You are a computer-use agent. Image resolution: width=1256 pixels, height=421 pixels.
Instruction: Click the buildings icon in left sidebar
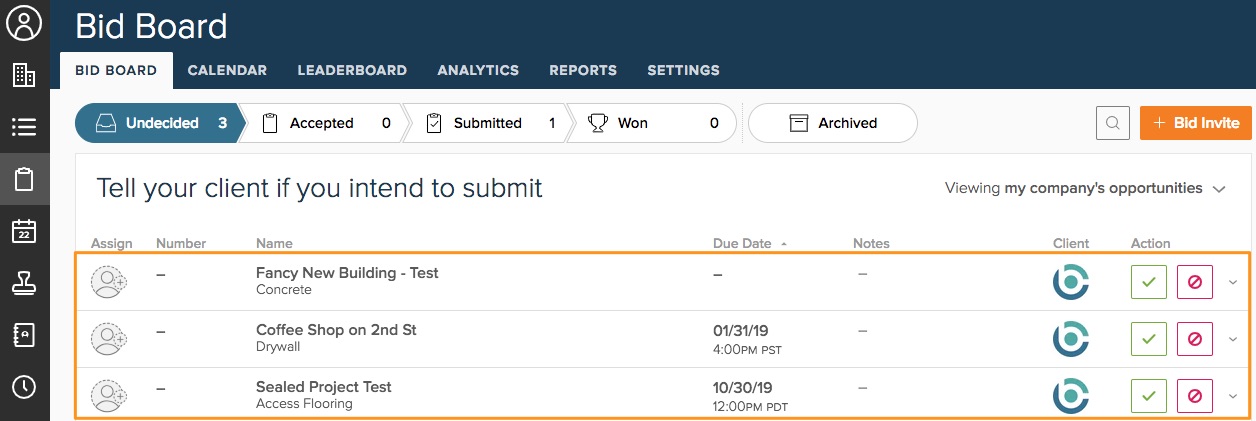24,75
